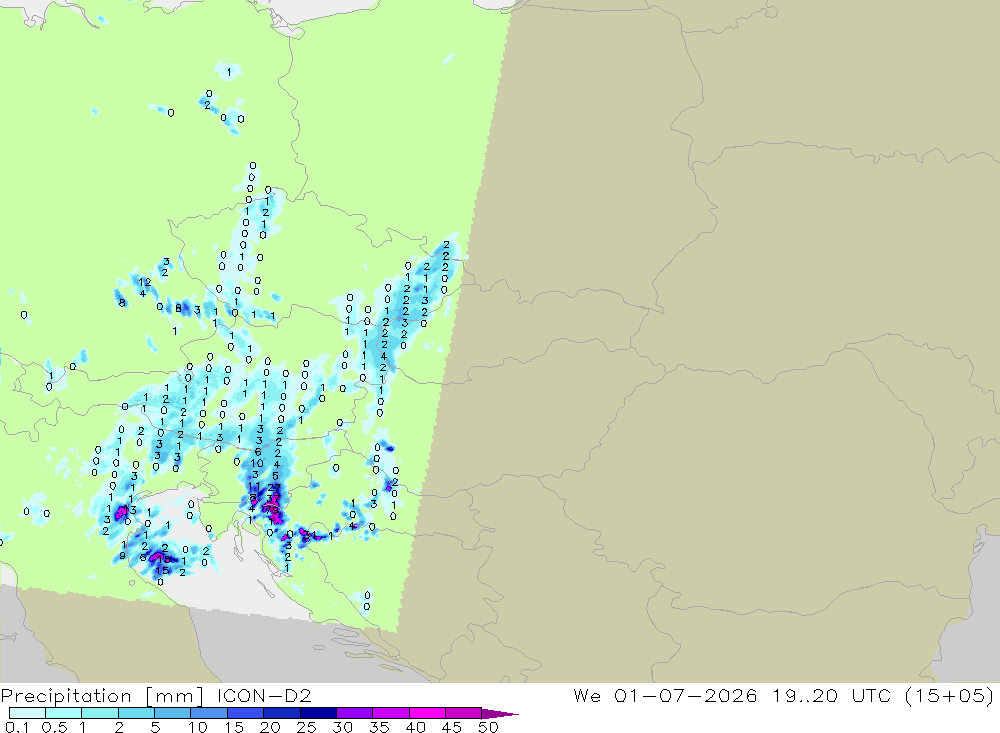Click the legend label '45'
Screen dimensions: 1000x733
click(x=452, y=727)
